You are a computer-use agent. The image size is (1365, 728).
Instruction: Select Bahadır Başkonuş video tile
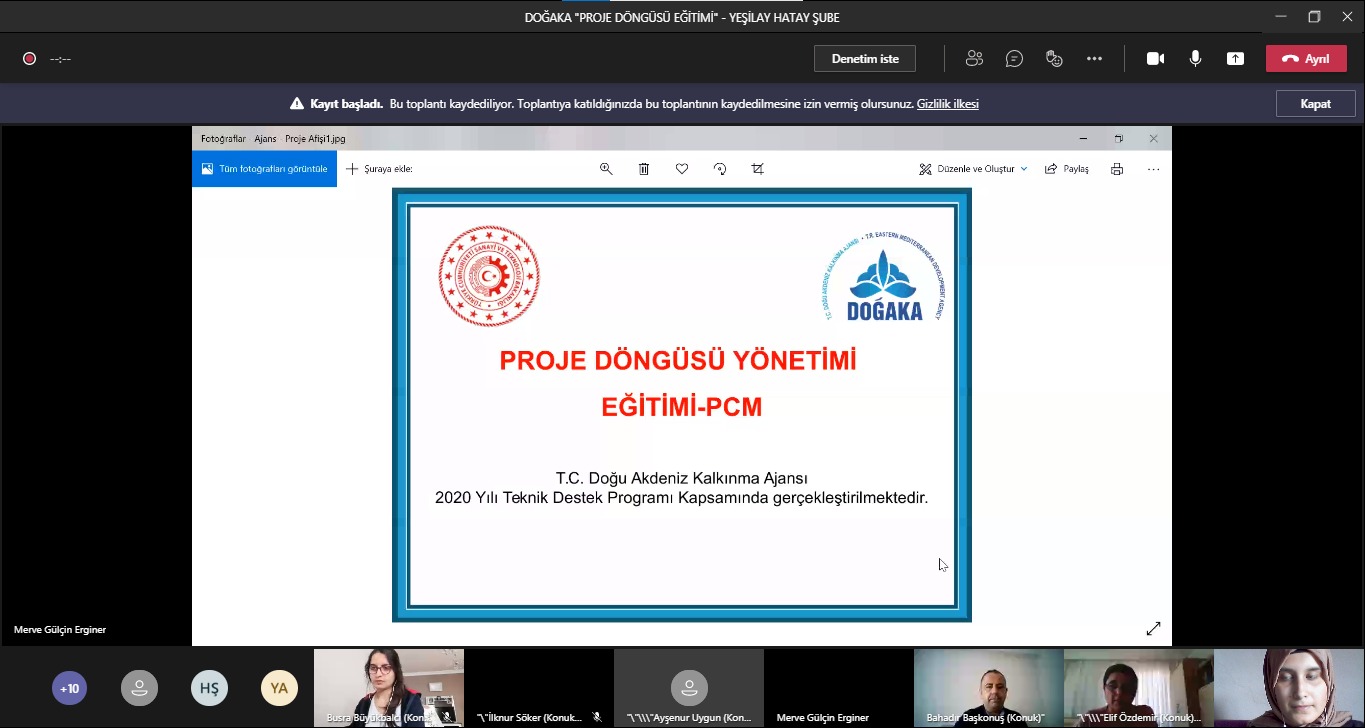coord(989,688)
